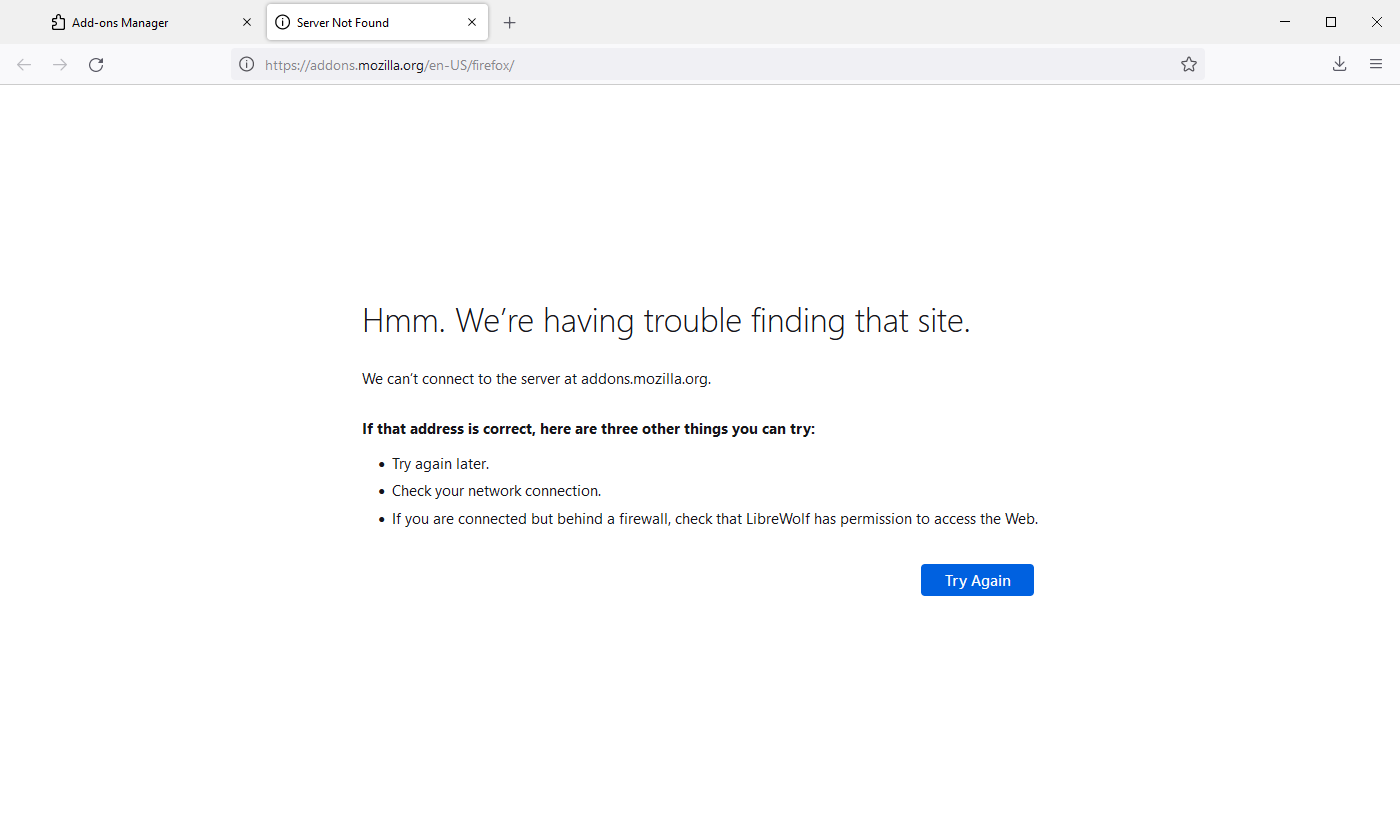
Task: Click the "Hmm. We're having trouble" heading
Action: tap(666, 321)
